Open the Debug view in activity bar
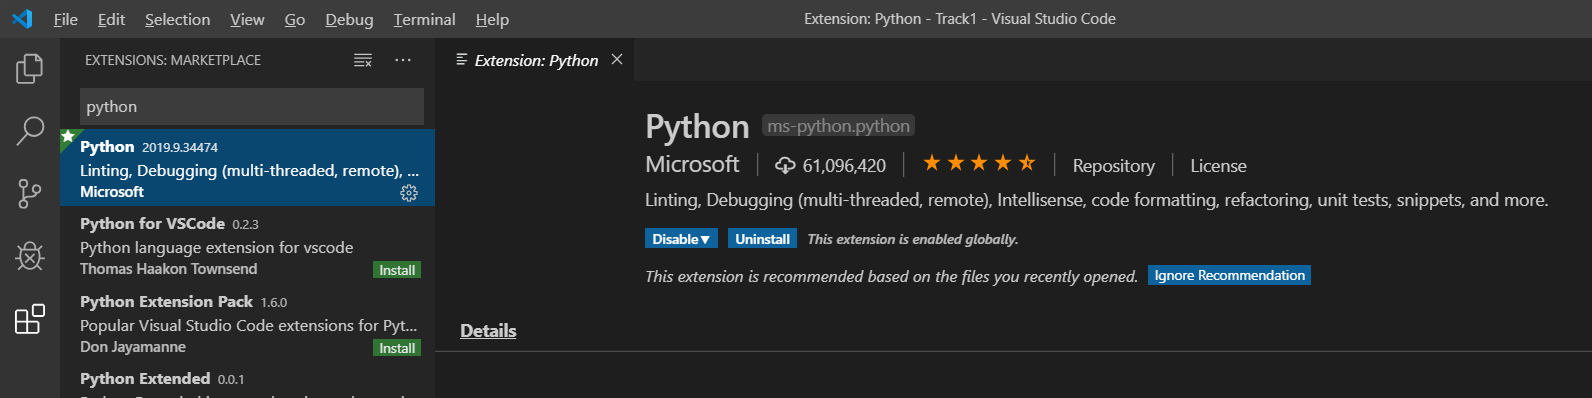This screenshot has height=398, width=1592. pos(30,257)
